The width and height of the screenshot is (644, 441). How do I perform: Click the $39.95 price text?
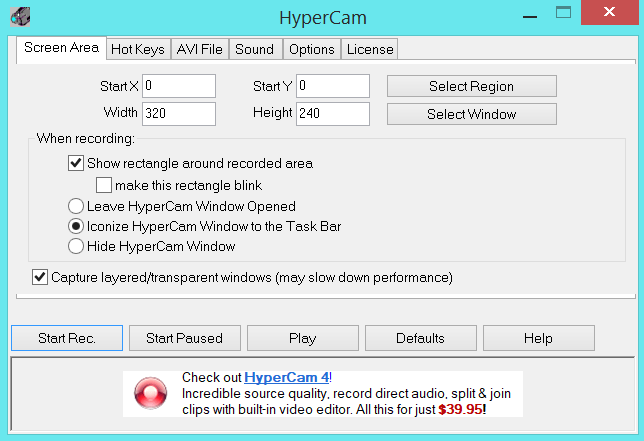460,409
